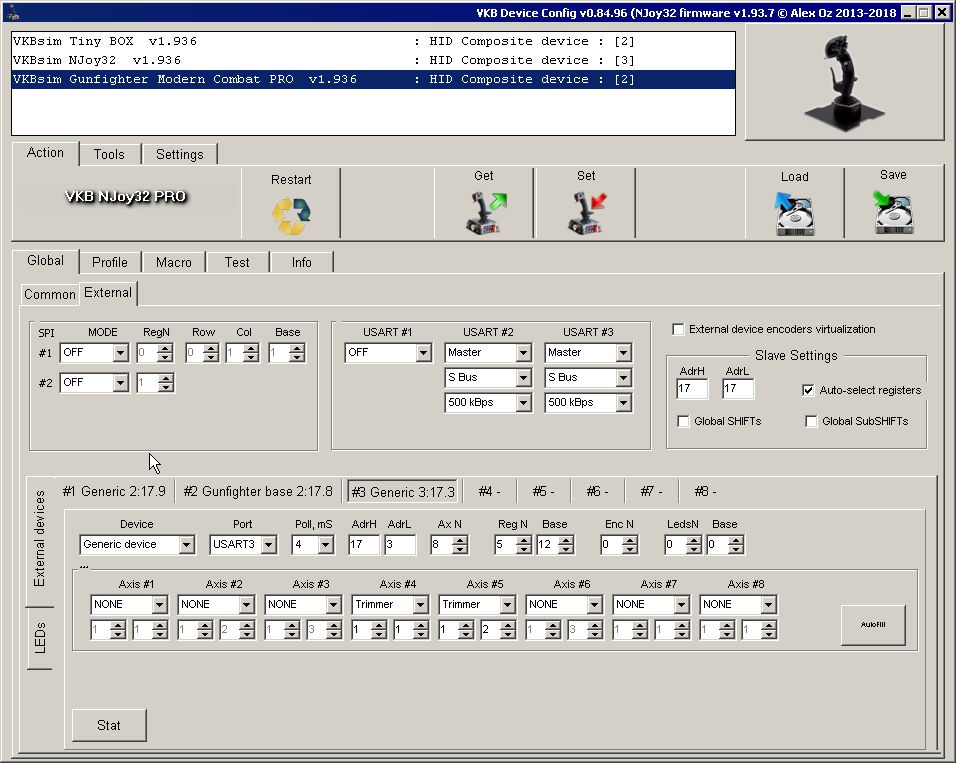Click the app icon in title bar

[13, 12]
